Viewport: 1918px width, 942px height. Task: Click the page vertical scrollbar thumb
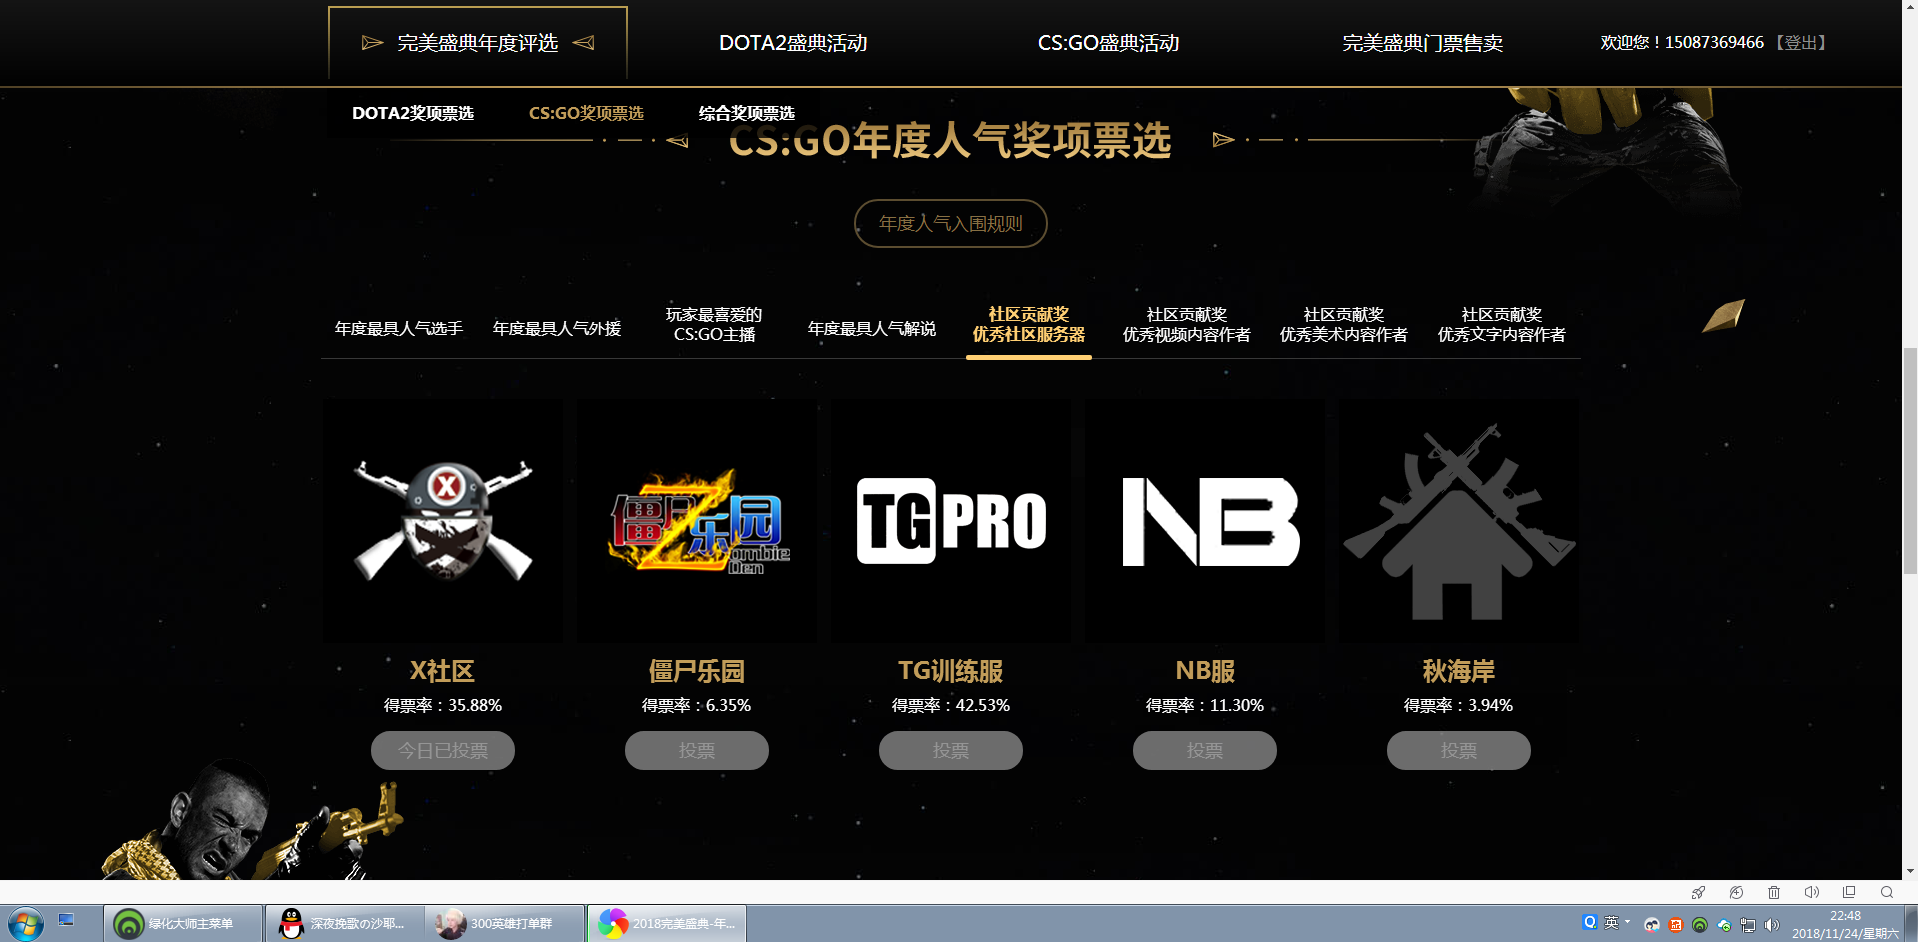pyautogui.click(x=1910, y=460)
